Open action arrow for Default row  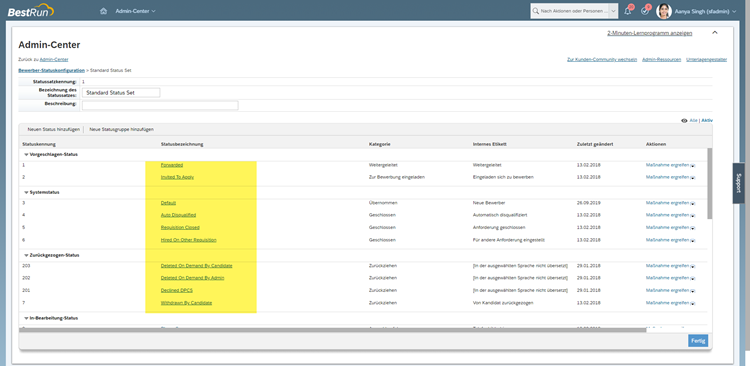click(693, 203)
